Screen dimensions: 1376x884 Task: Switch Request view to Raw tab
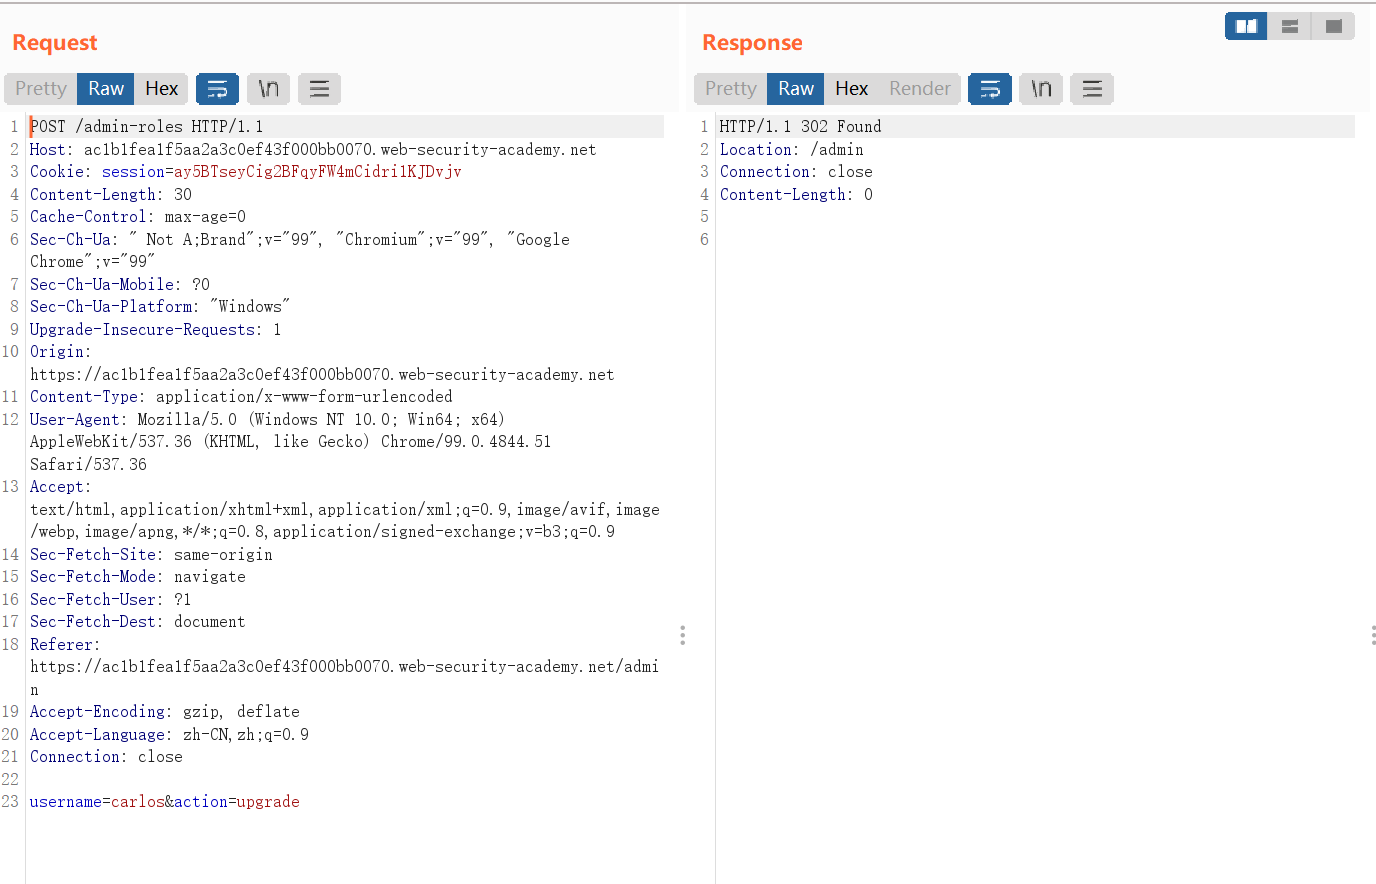(106, 89)
